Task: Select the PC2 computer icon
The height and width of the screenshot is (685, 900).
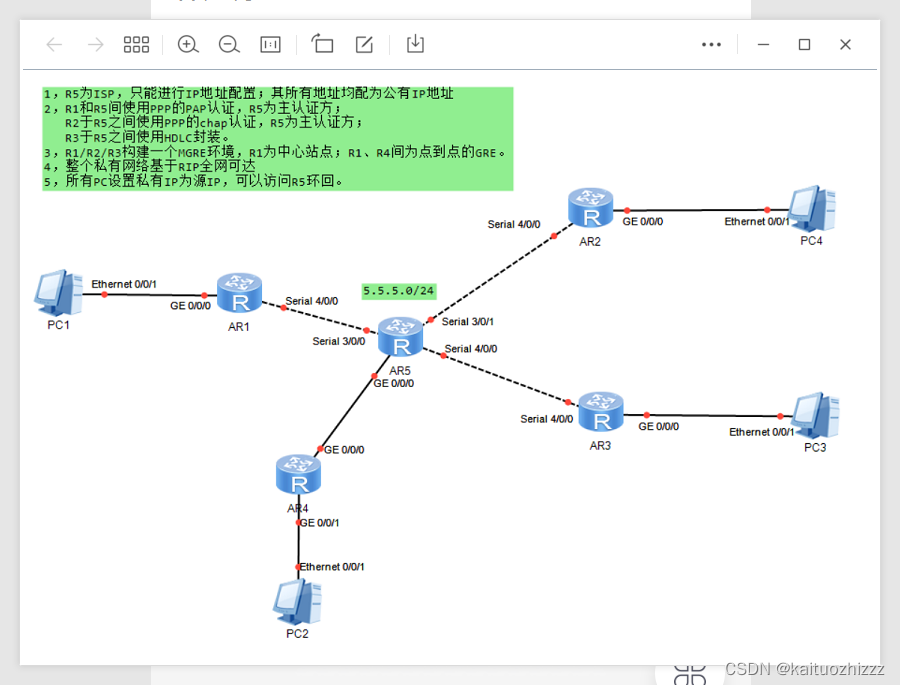Action: 297,602
